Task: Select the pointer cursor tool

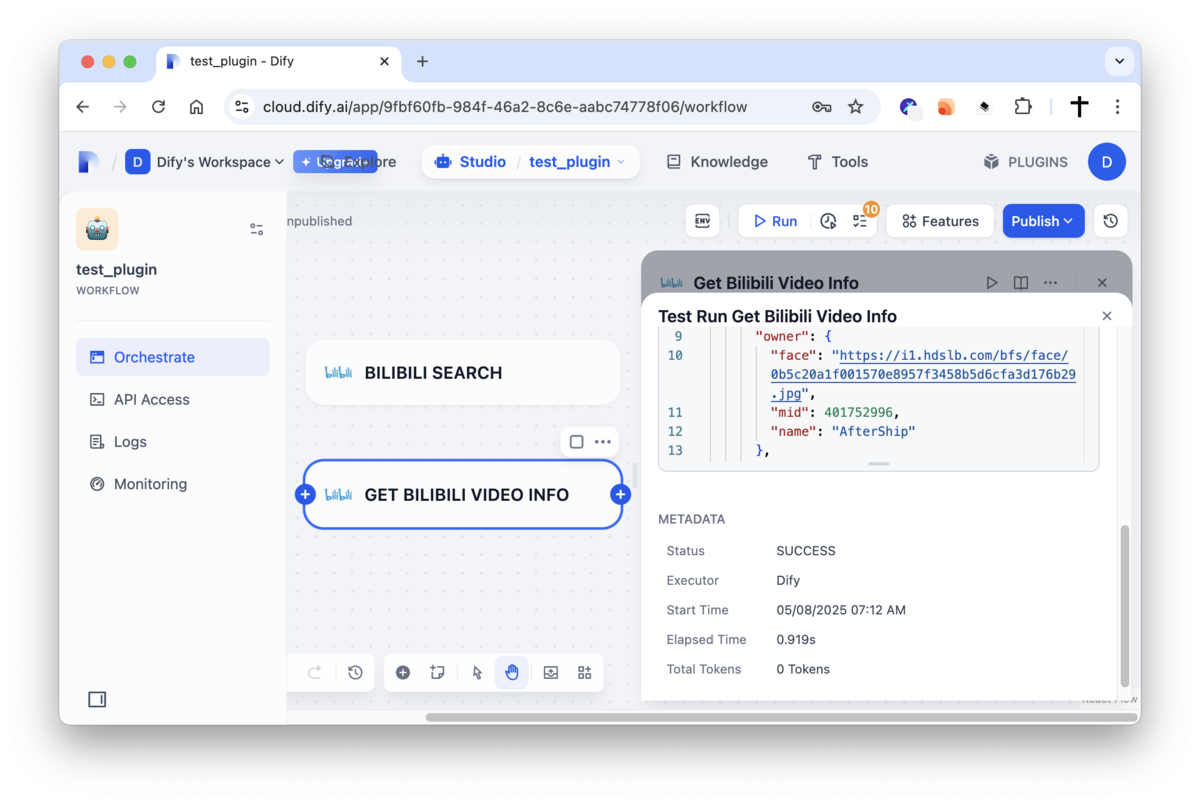Action: (477, 673)
